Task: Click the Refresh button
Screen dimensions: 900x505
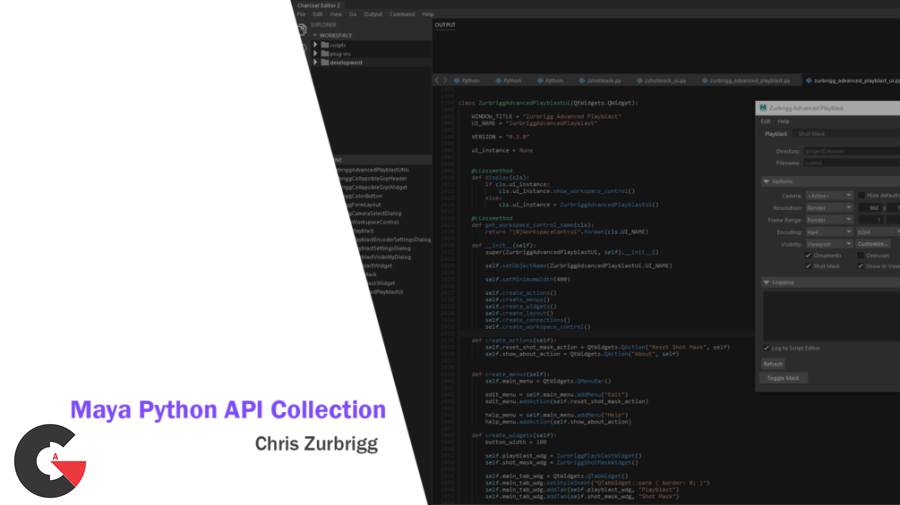Action: (773, 364)
